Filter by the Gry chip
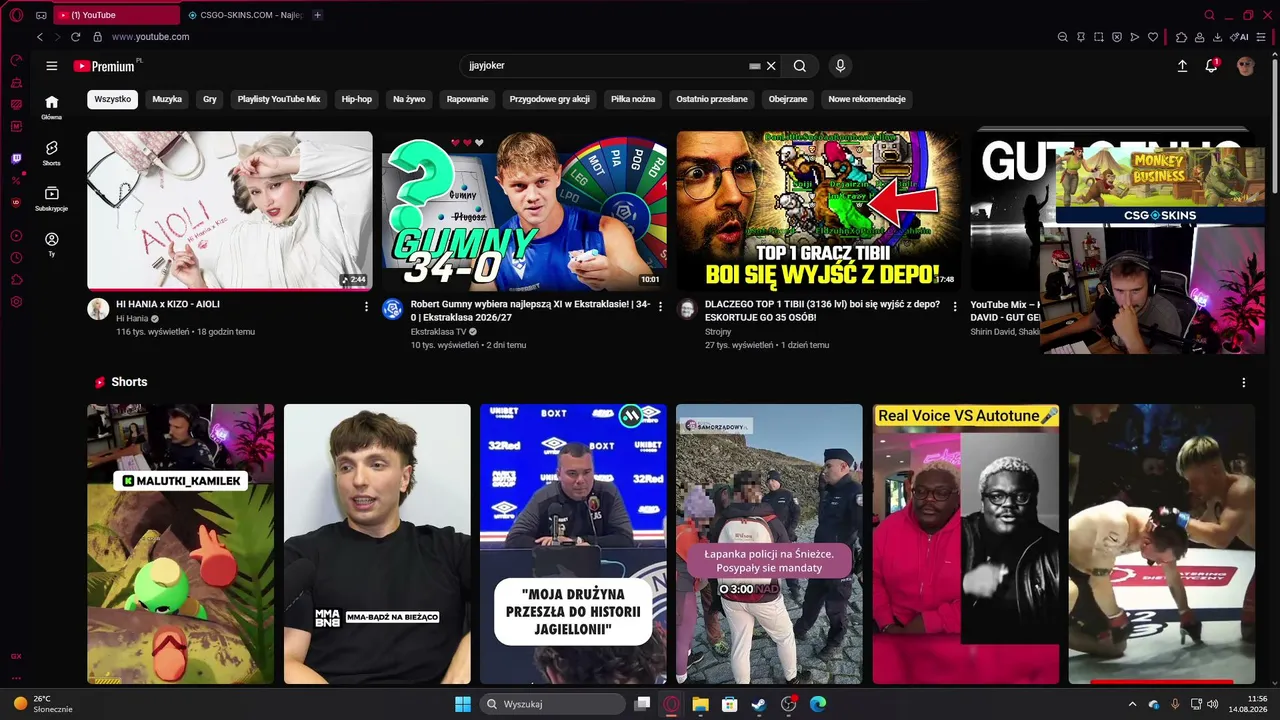The width and height of the screenshot is (1280, 720). click(210, 99)
